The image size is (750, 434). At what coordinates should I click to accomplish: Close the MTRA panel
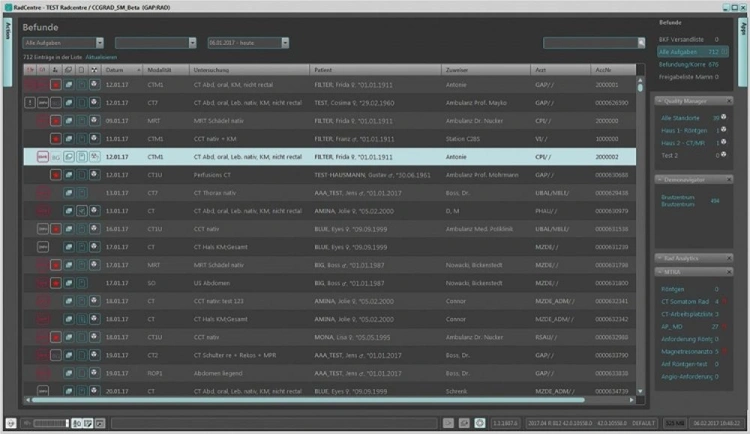pyautogui.click(x=727, y=271)
